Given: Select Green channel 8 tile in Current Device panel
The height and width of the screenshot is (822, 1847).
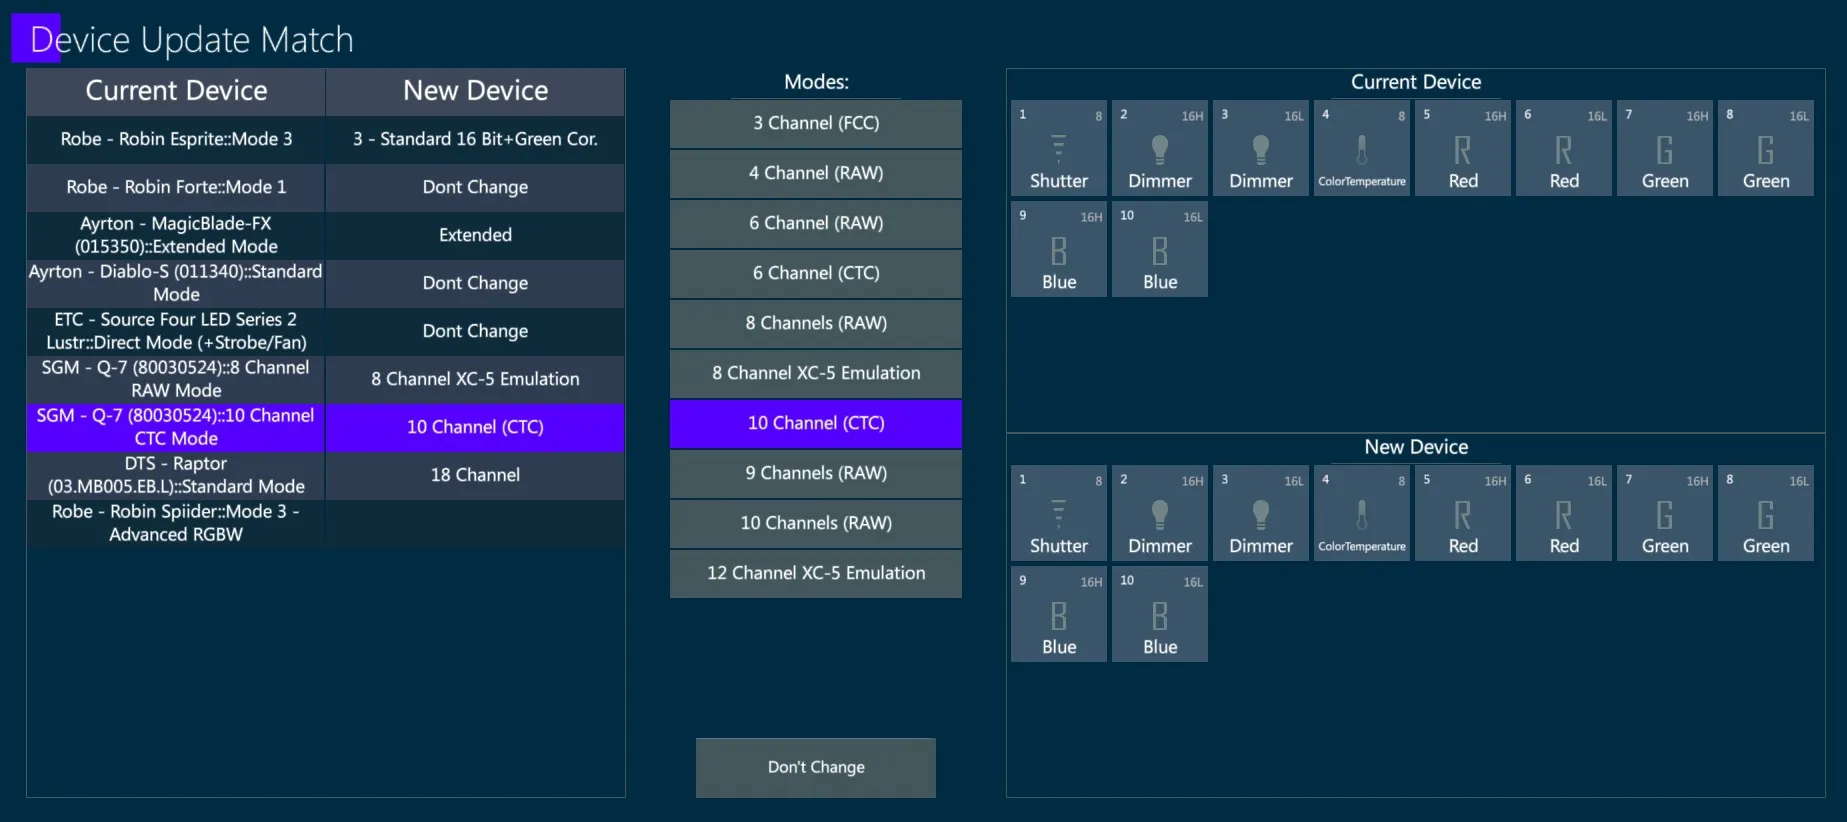Looking at the screenshot, I should click(x=1766, y=148).
